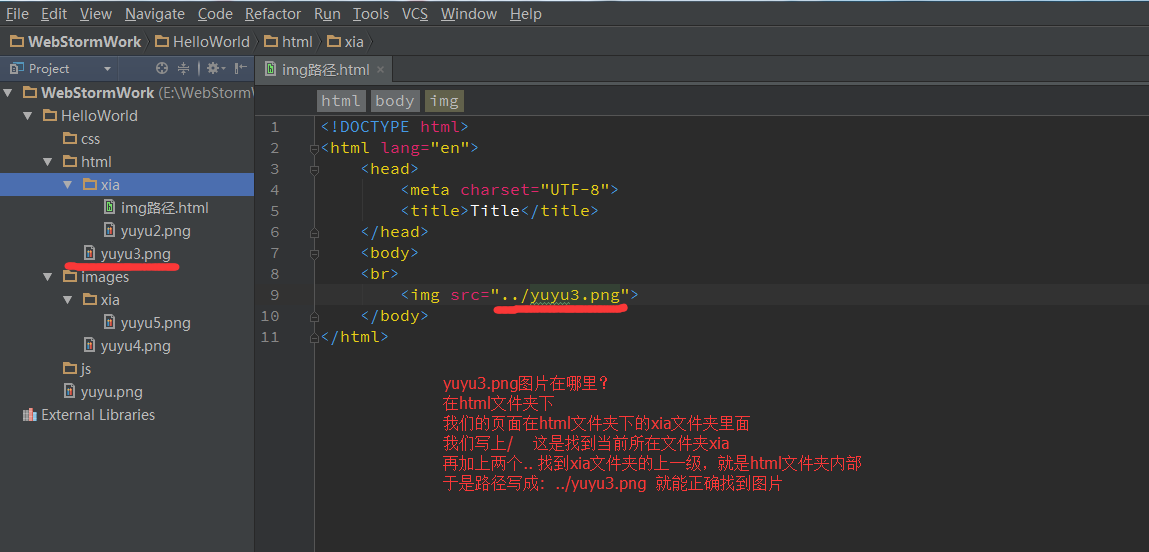The height and width of the screenshot is (552, 1149).
Task: Open the File menu
Action: coord(17,14)
